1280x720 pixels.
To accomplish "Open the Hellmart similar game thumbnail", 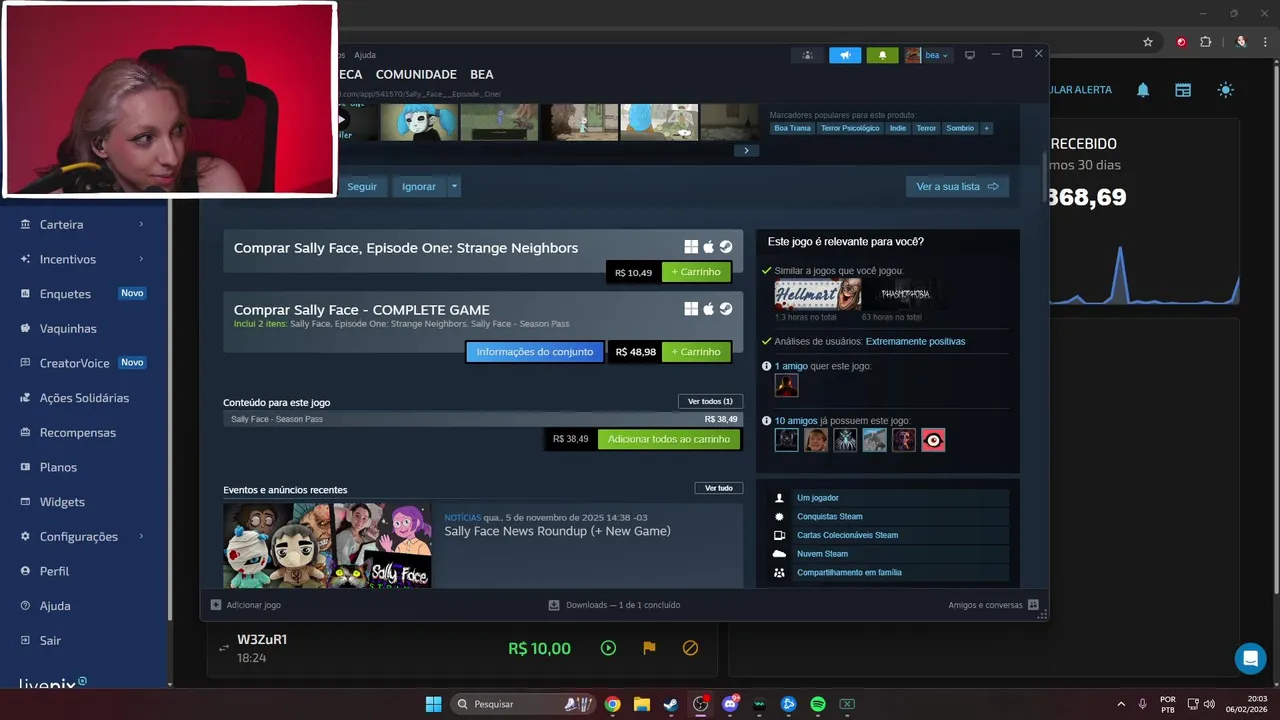I will coord(817,294).
